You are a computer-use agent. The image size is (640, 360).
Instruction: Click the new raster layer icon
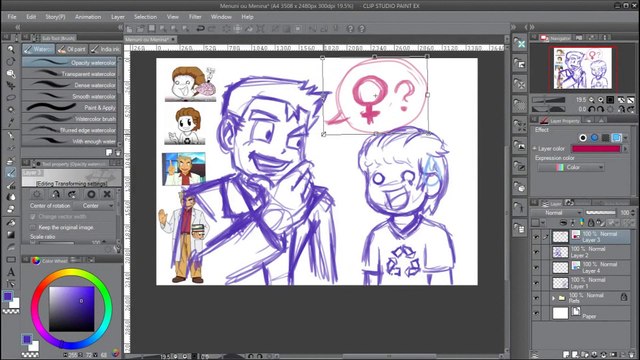click(x=567, y=354)
